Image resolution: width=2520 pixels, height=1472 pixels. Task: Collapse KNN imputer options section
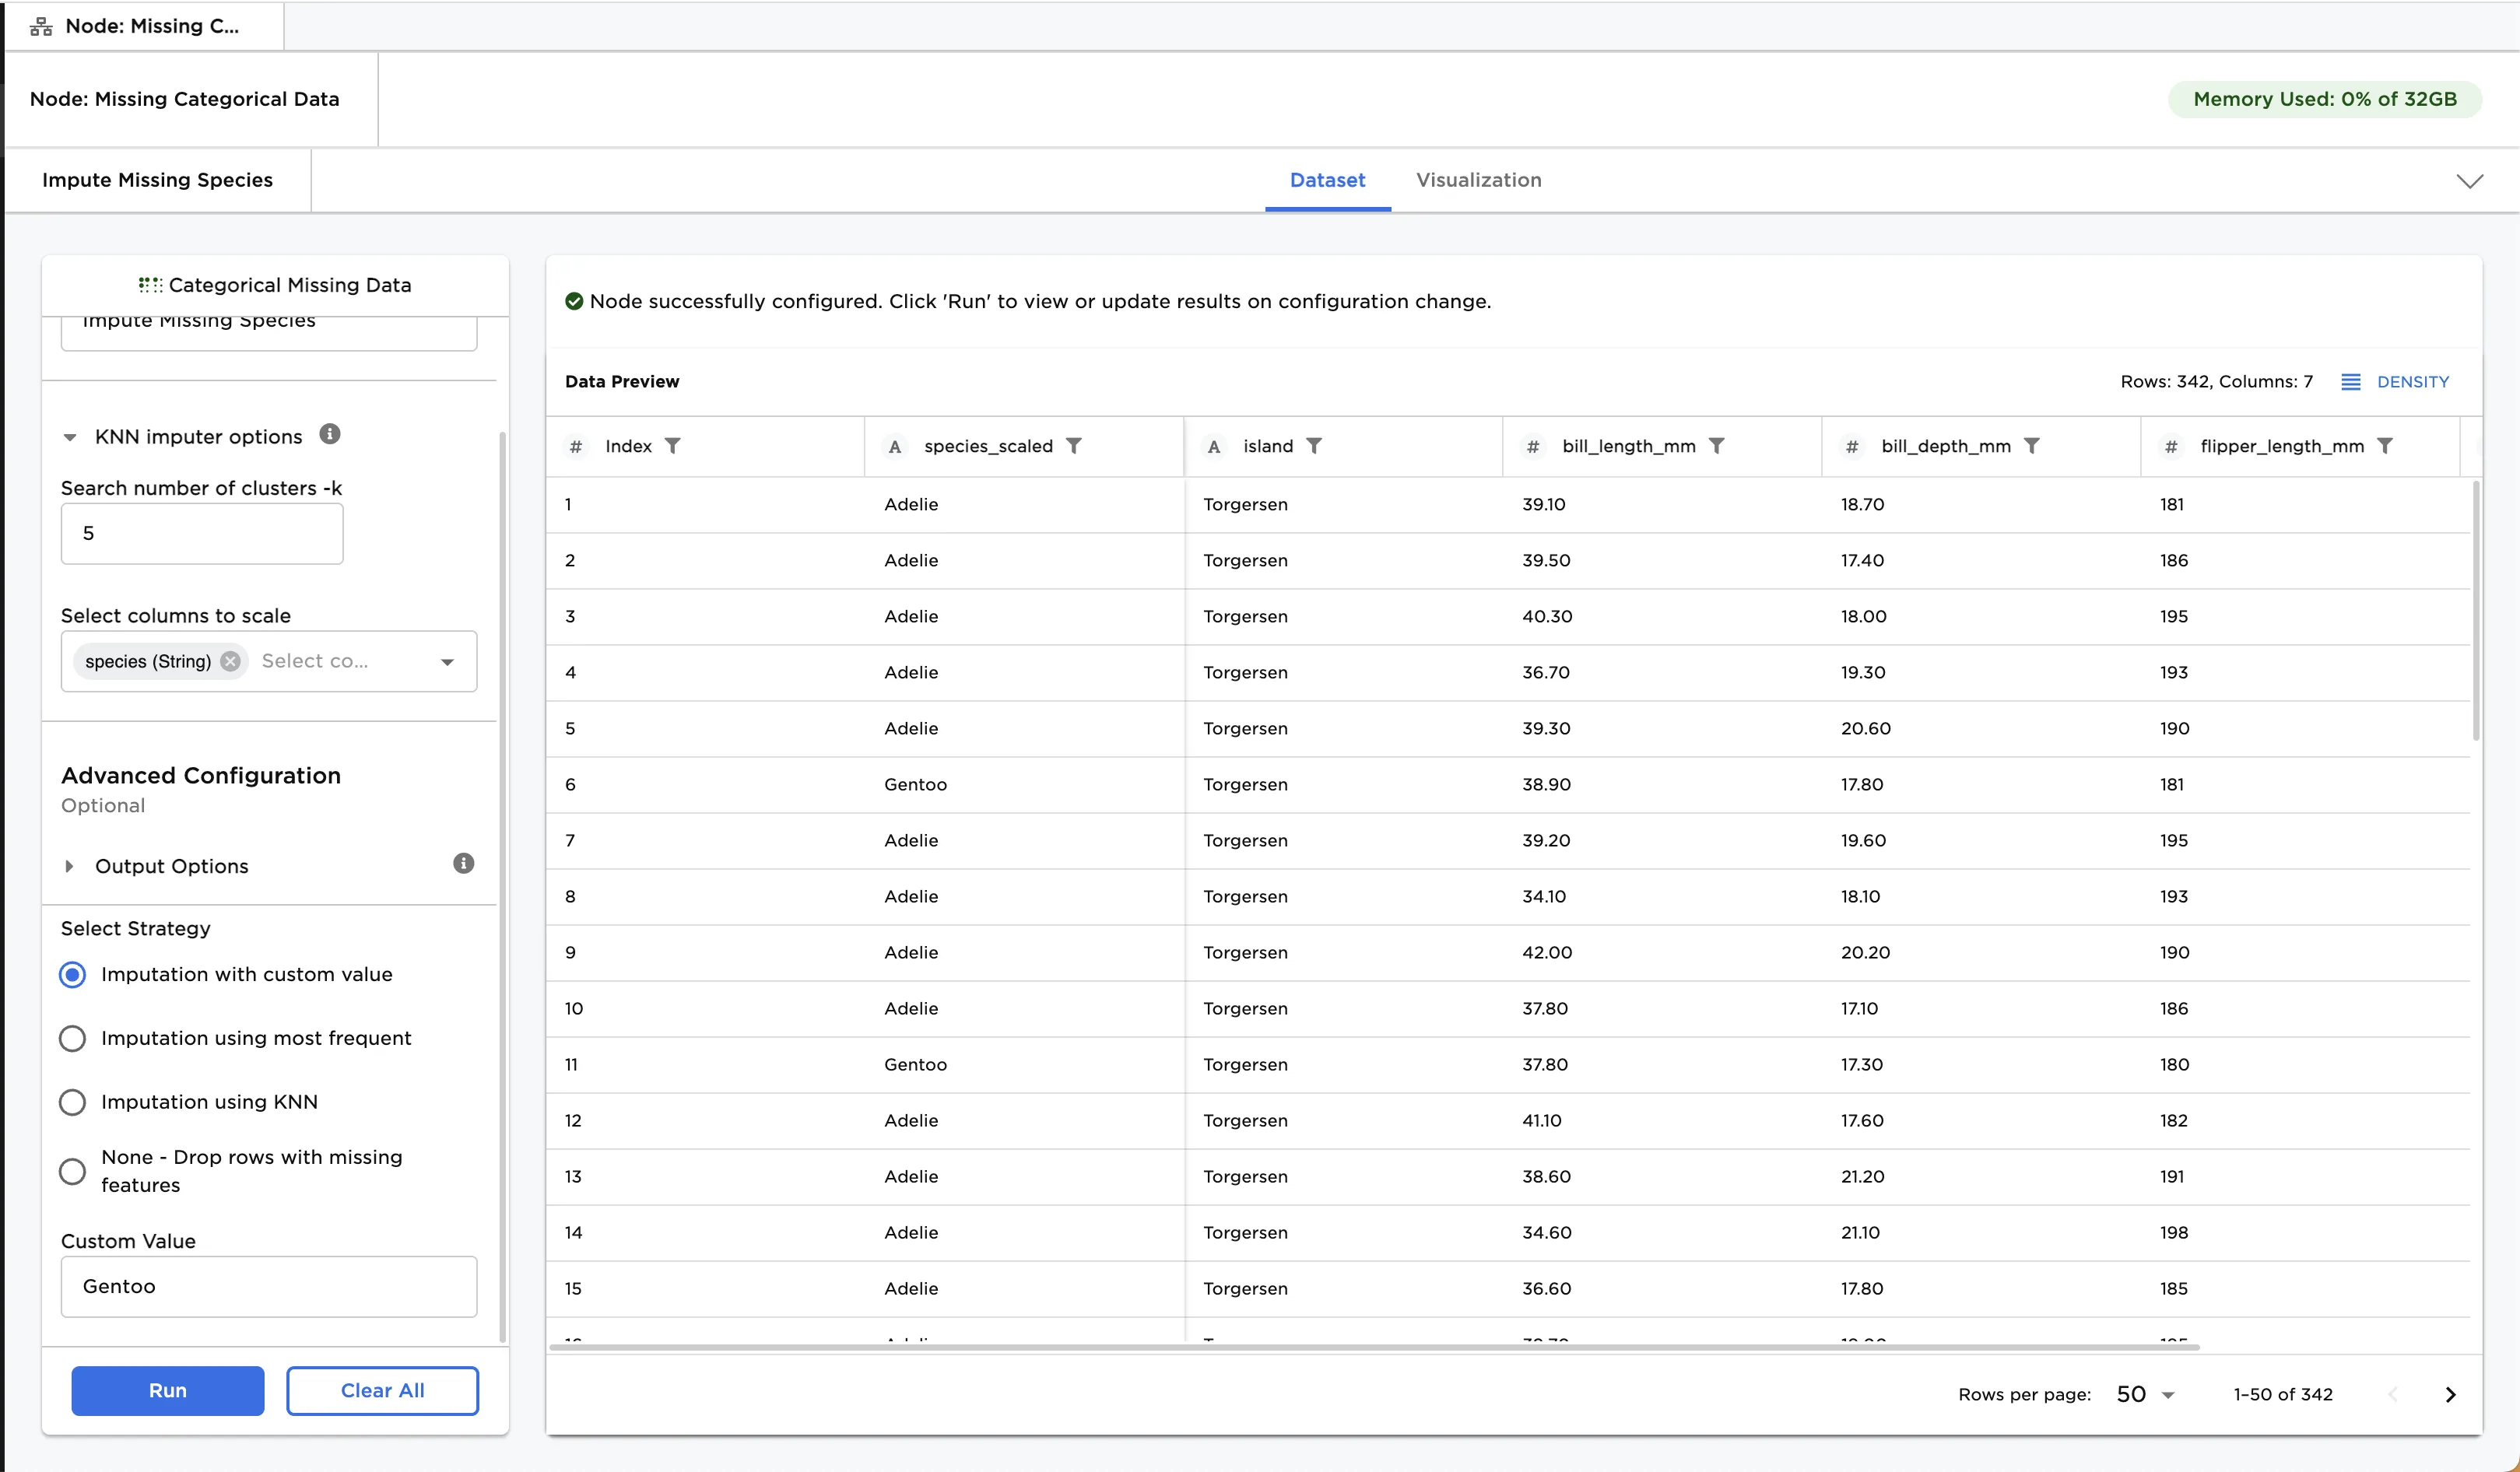[x=70, y=437]
